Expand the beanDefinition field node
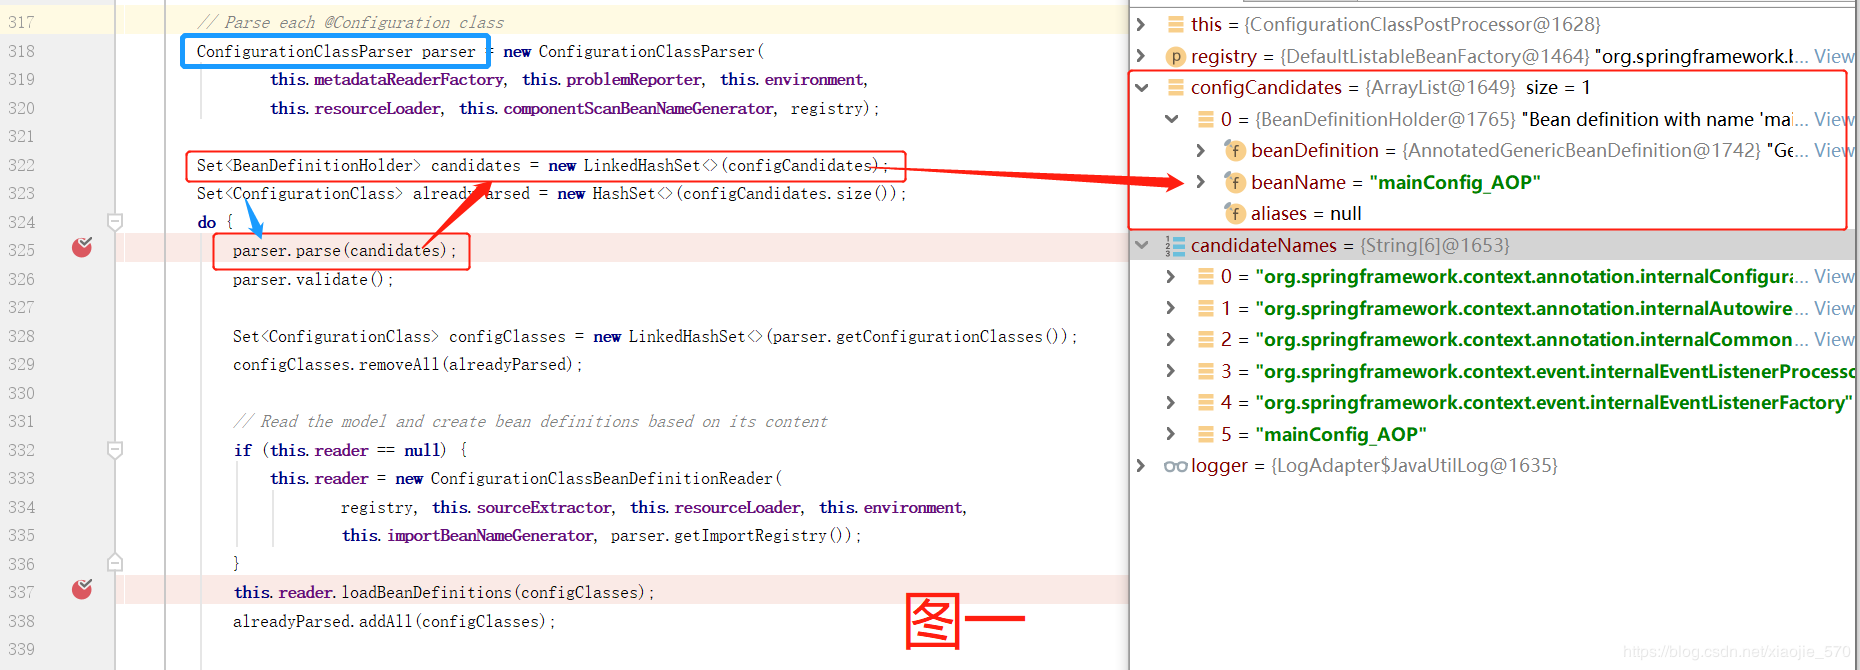This screenshot has width=1860, height=670. click(x=1201, y=150)
